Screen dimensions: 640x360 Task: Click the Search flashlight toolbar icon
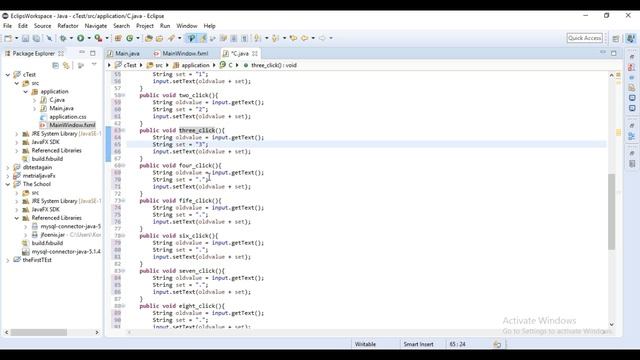(x=171, y=38)
